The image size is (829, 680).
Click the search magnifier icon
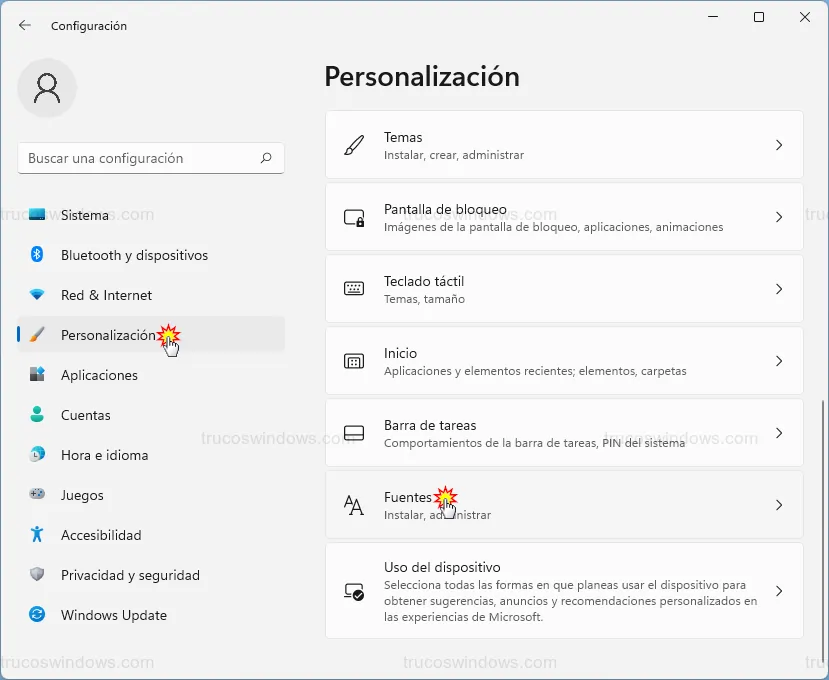[266, 158]
